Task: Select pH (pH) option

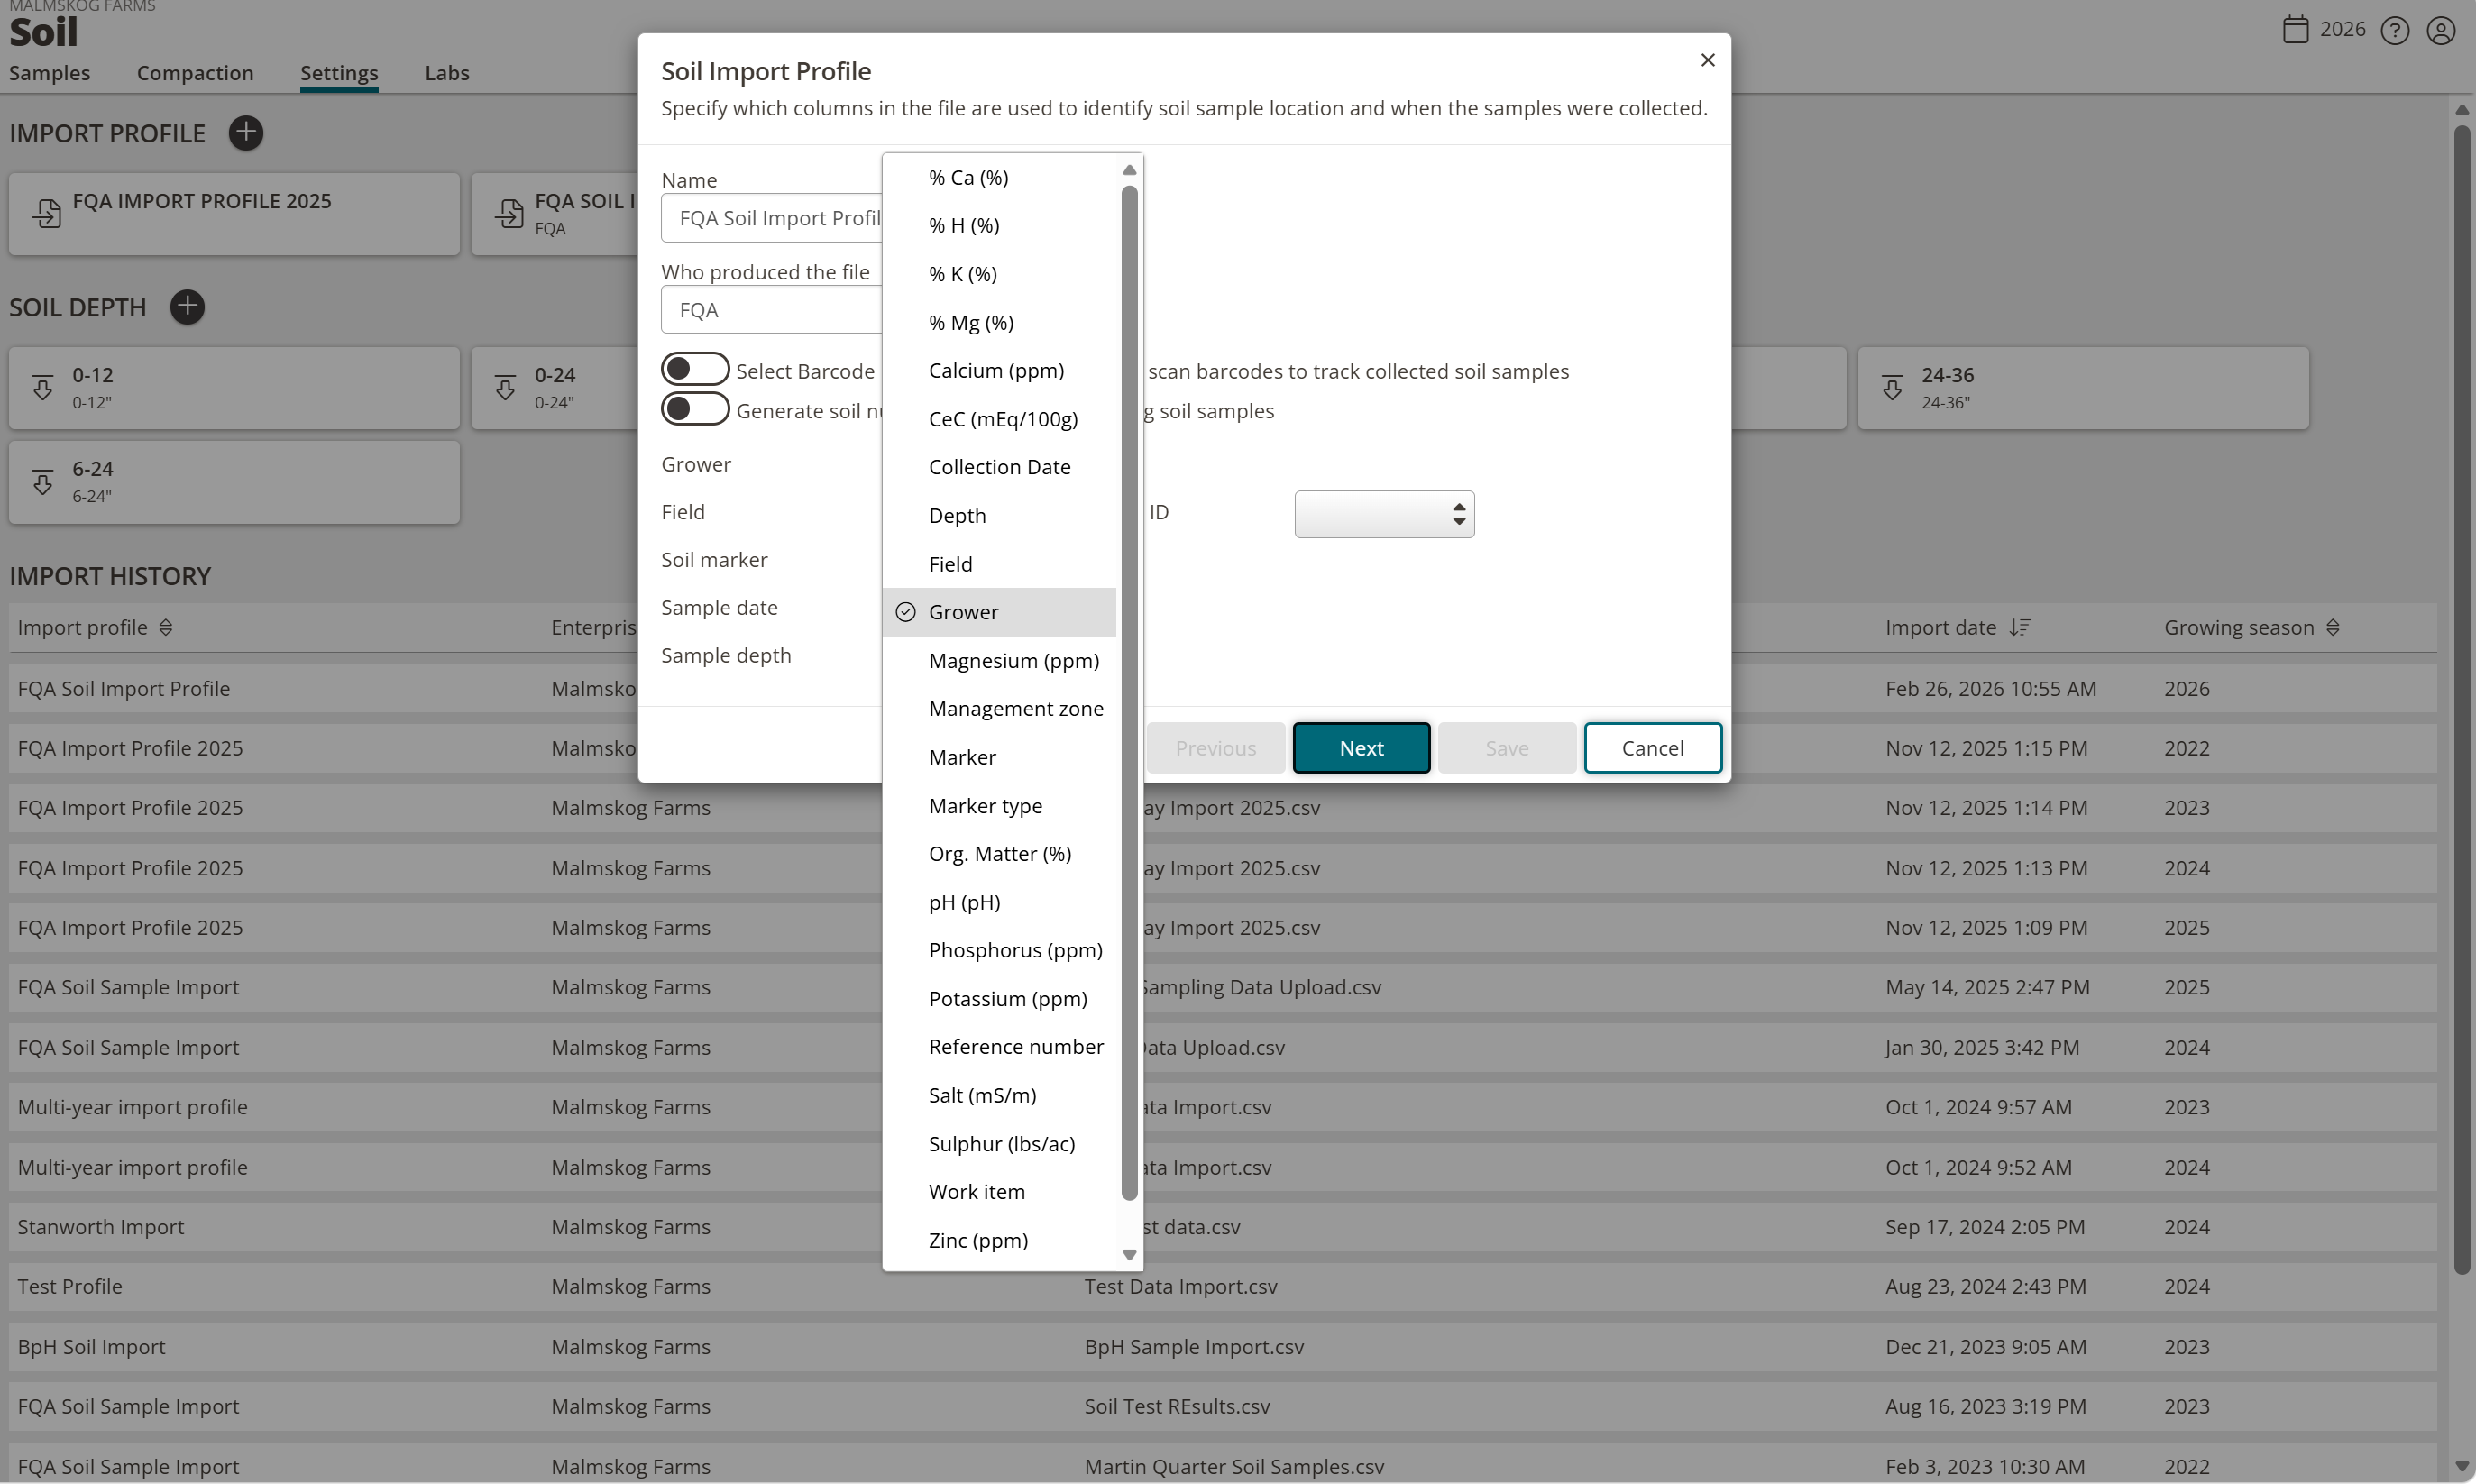Action: (x=999, y=902)
